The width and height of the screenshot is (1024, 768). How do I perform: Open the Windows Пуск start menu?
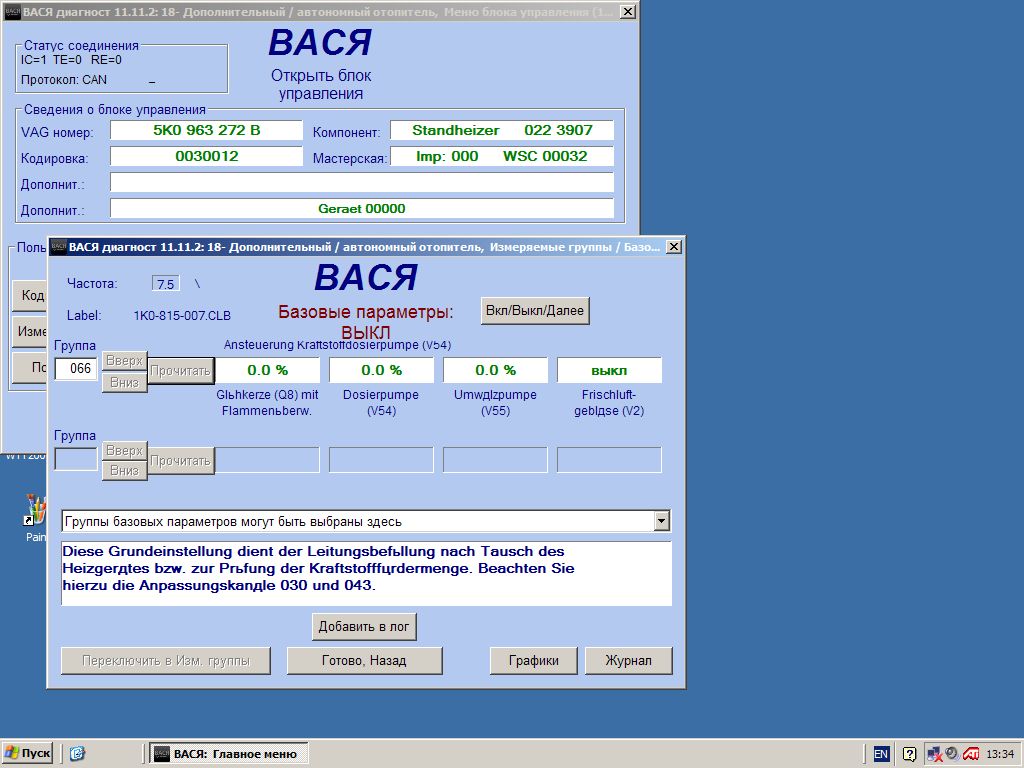[27, 754]
